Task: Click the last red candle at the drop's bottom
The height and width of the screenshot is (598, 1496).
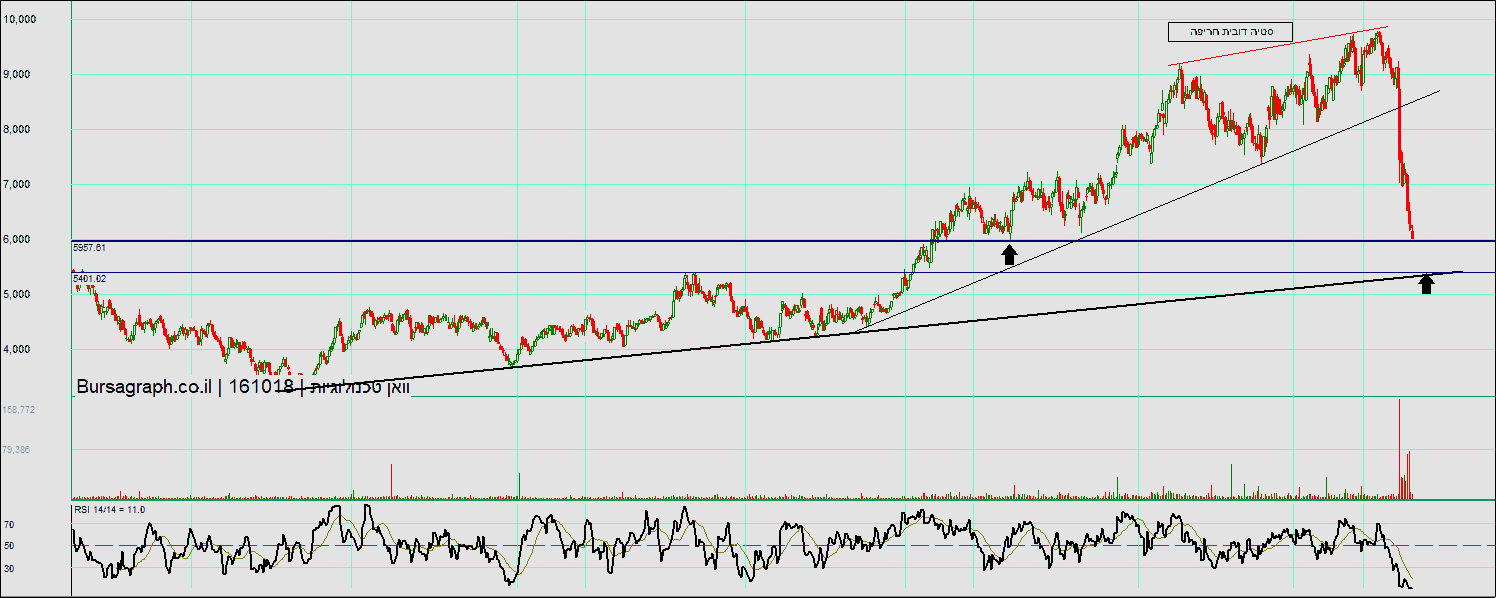Action: point(1412,234)
